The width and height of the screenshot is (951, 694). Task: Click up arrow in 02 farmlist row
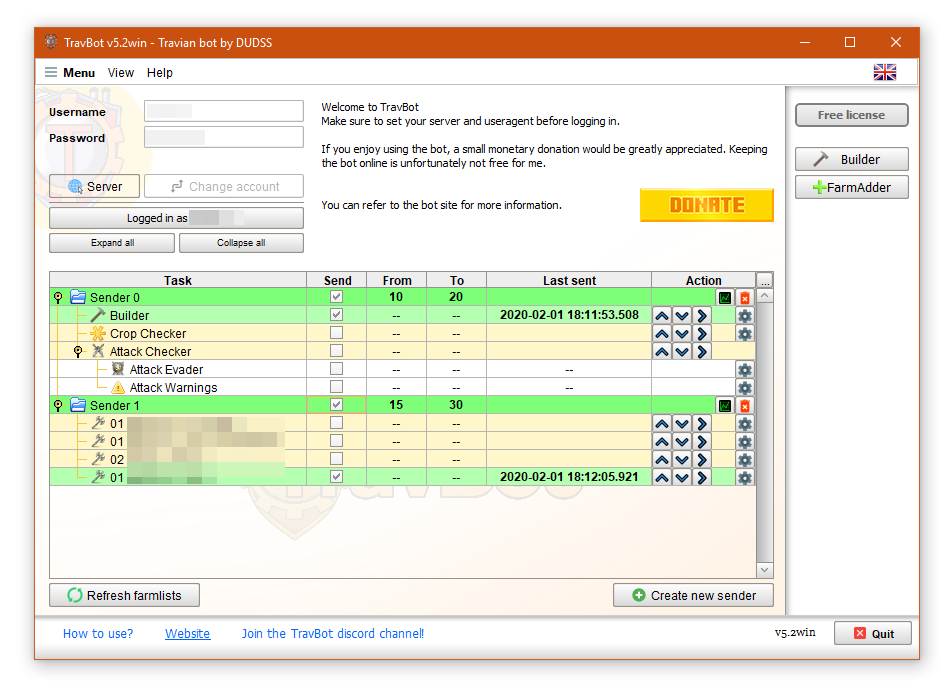point(662,459)
